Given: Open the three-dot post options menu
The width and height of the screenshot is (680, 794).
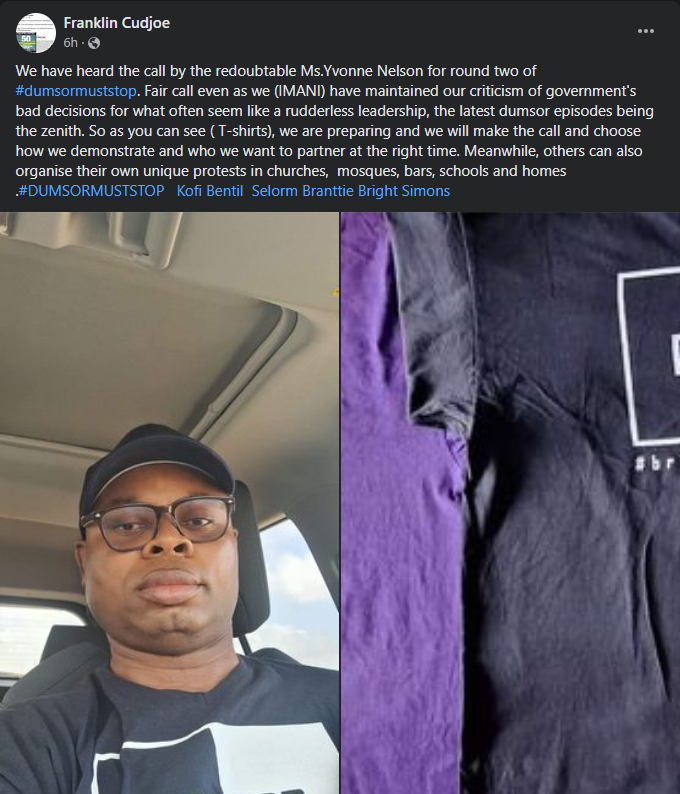Looking at the screenshot, I should pyautogui.click(x=646, y=31).
